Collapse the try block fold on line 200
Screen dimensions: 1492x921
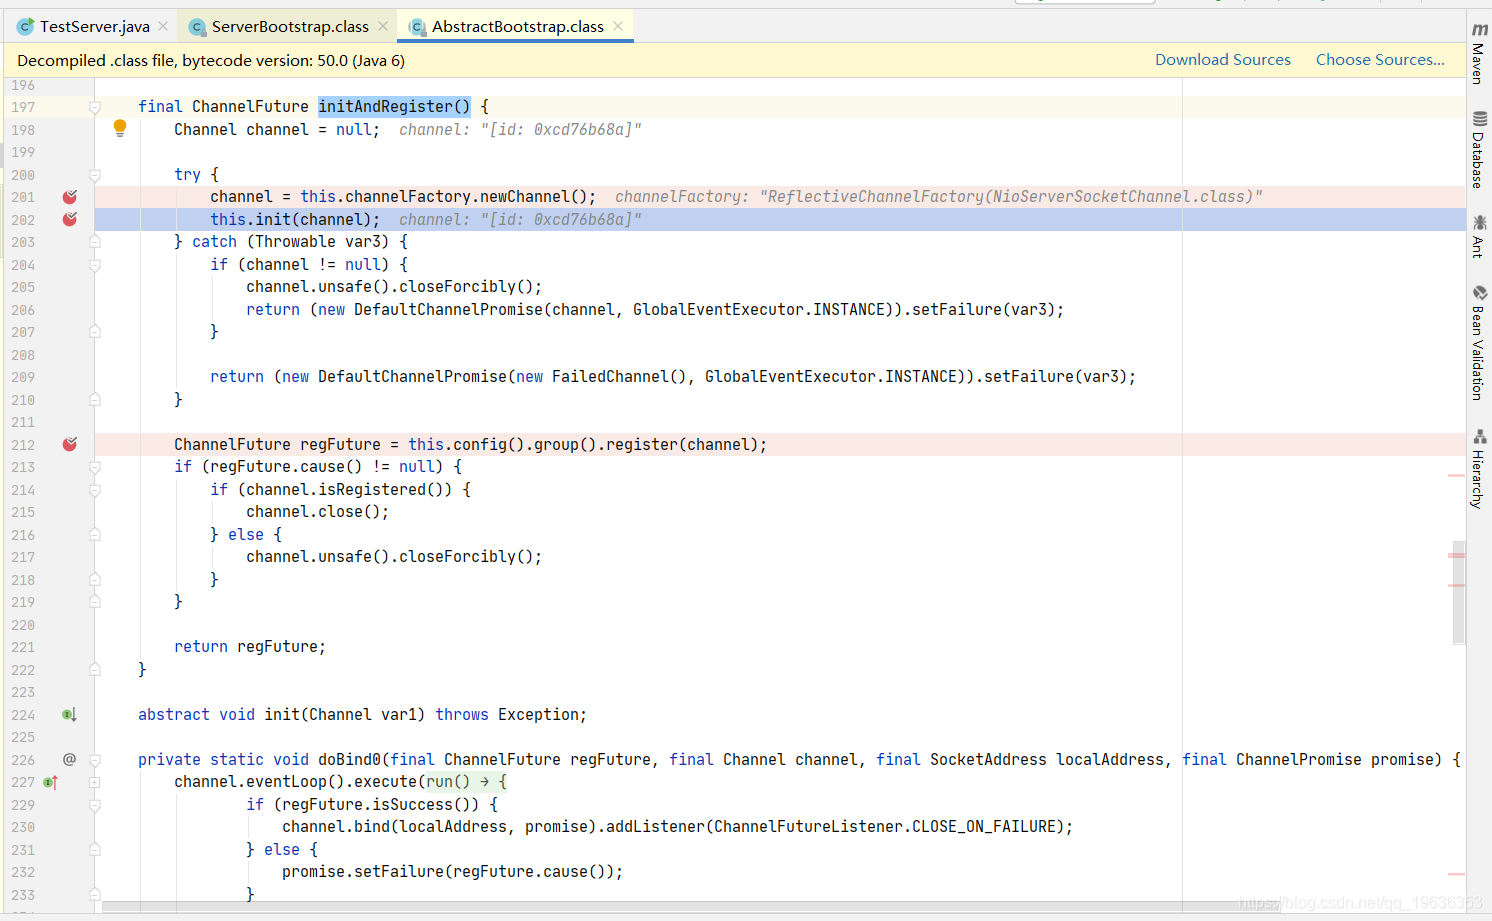click(95, 175)
